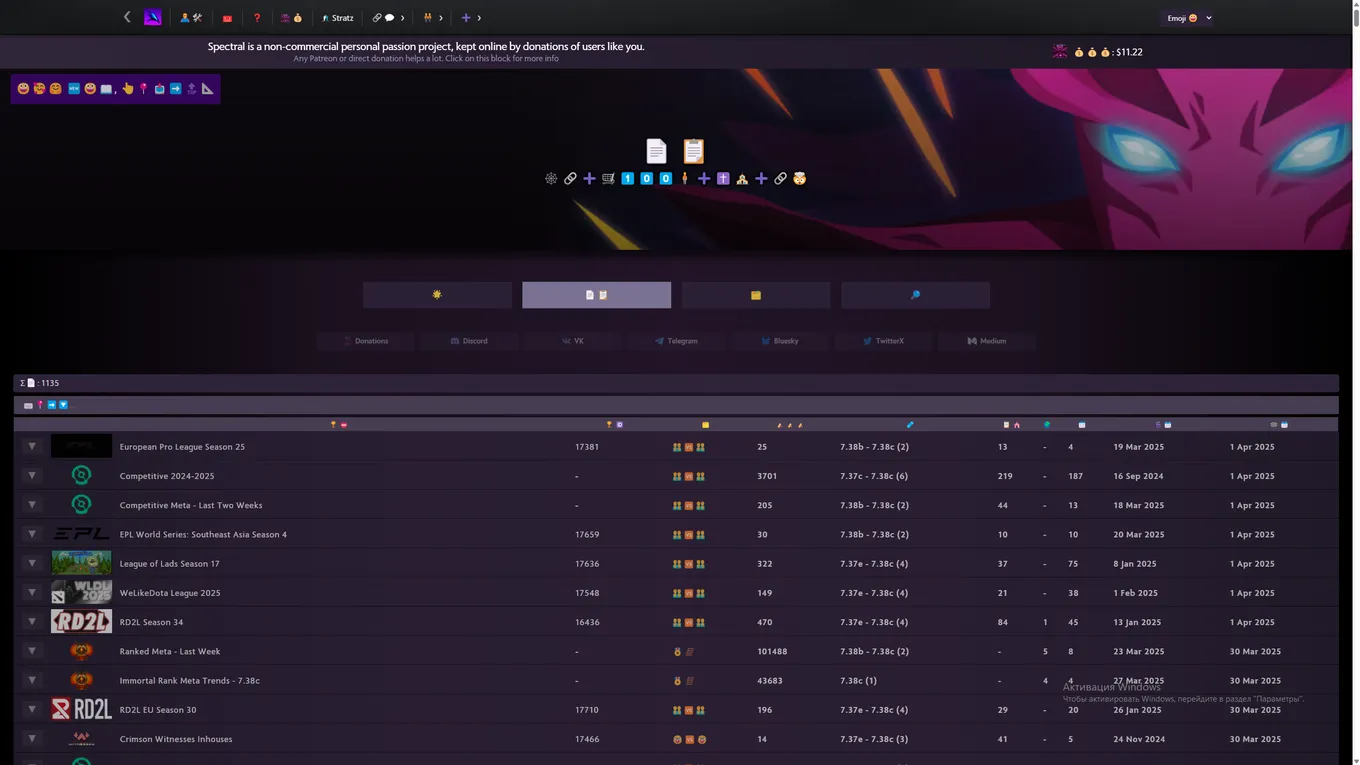Sort by the trophy name column header
The height and width of the screenshot is (765, 1360).
(338, 425)
